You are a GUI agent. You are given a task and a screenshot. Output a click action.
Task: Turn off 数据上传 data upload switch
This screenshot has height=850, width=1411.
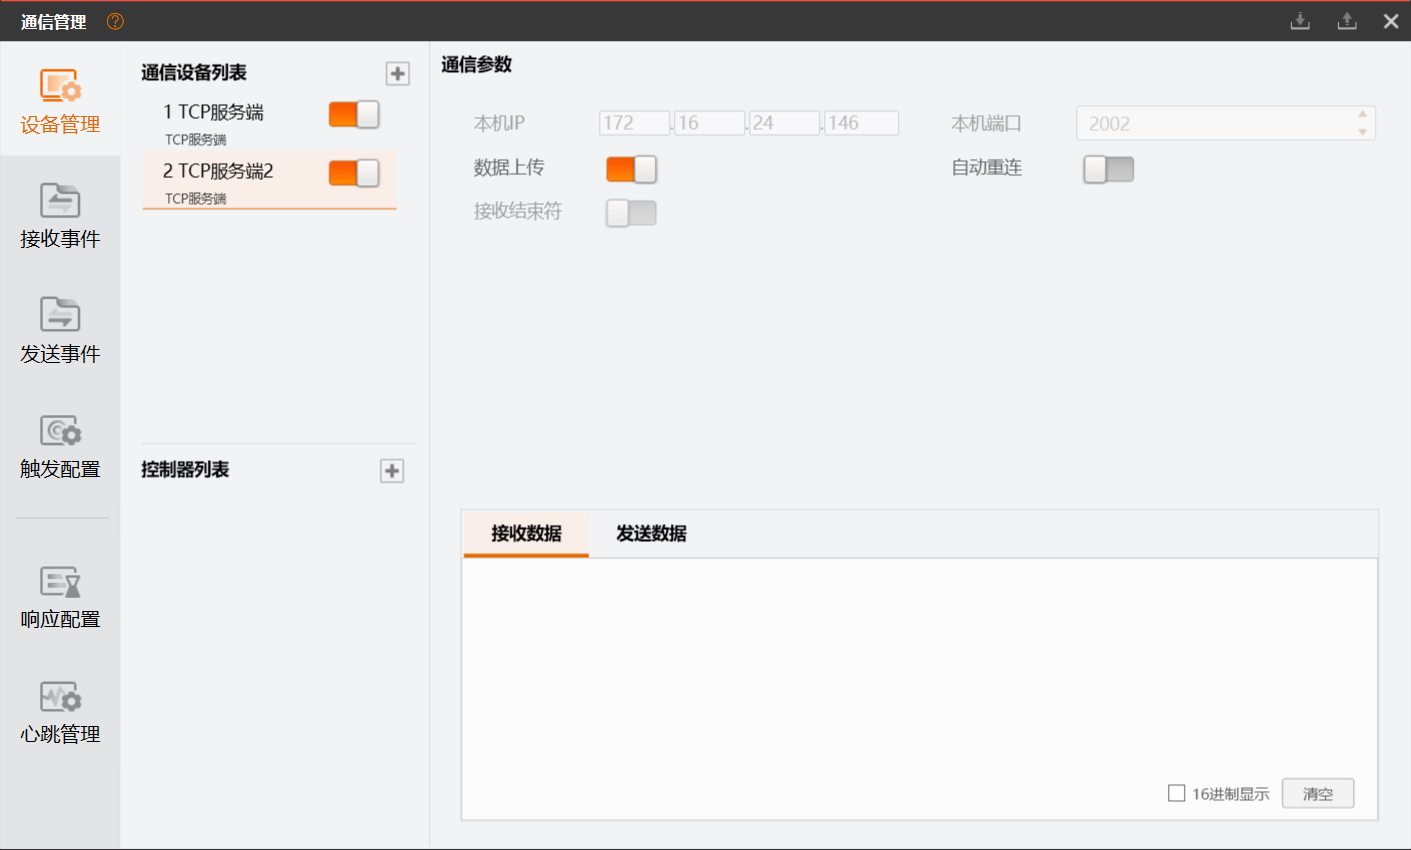tap(631, 169)
